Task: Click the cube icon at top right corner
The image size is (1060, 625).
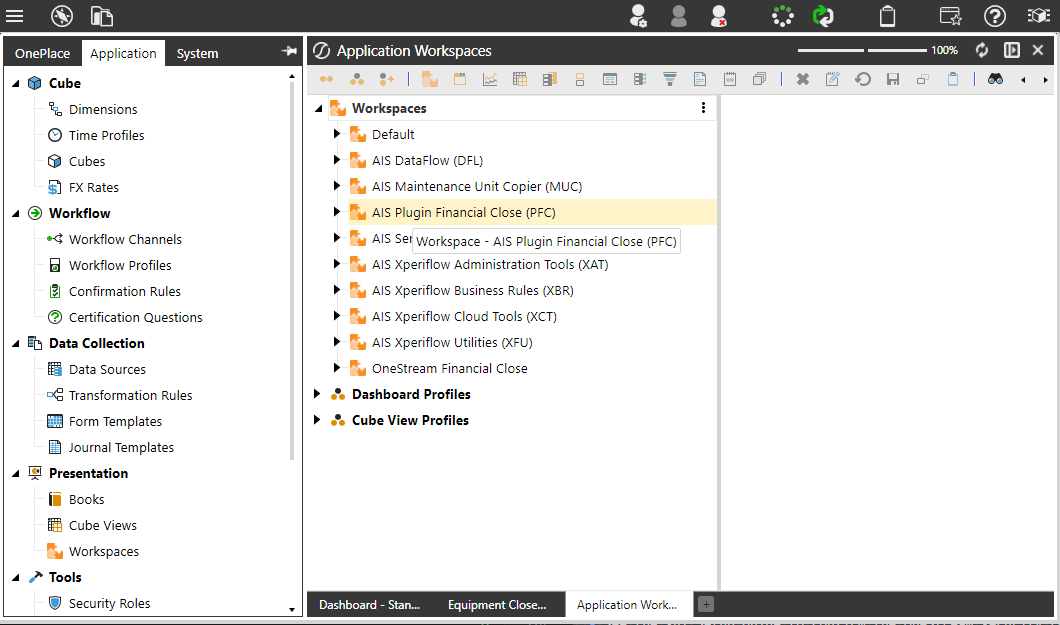Action: [1038, 16]
